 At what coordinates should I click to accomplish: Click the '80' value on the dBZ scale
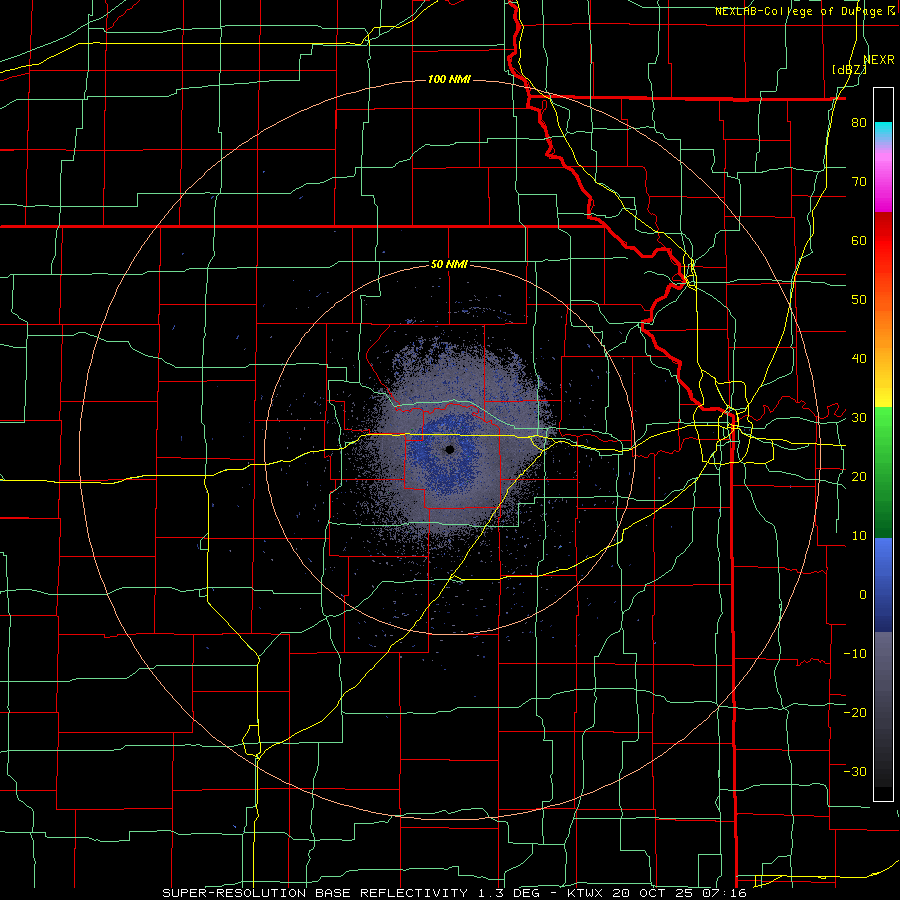tap(859, 122)
